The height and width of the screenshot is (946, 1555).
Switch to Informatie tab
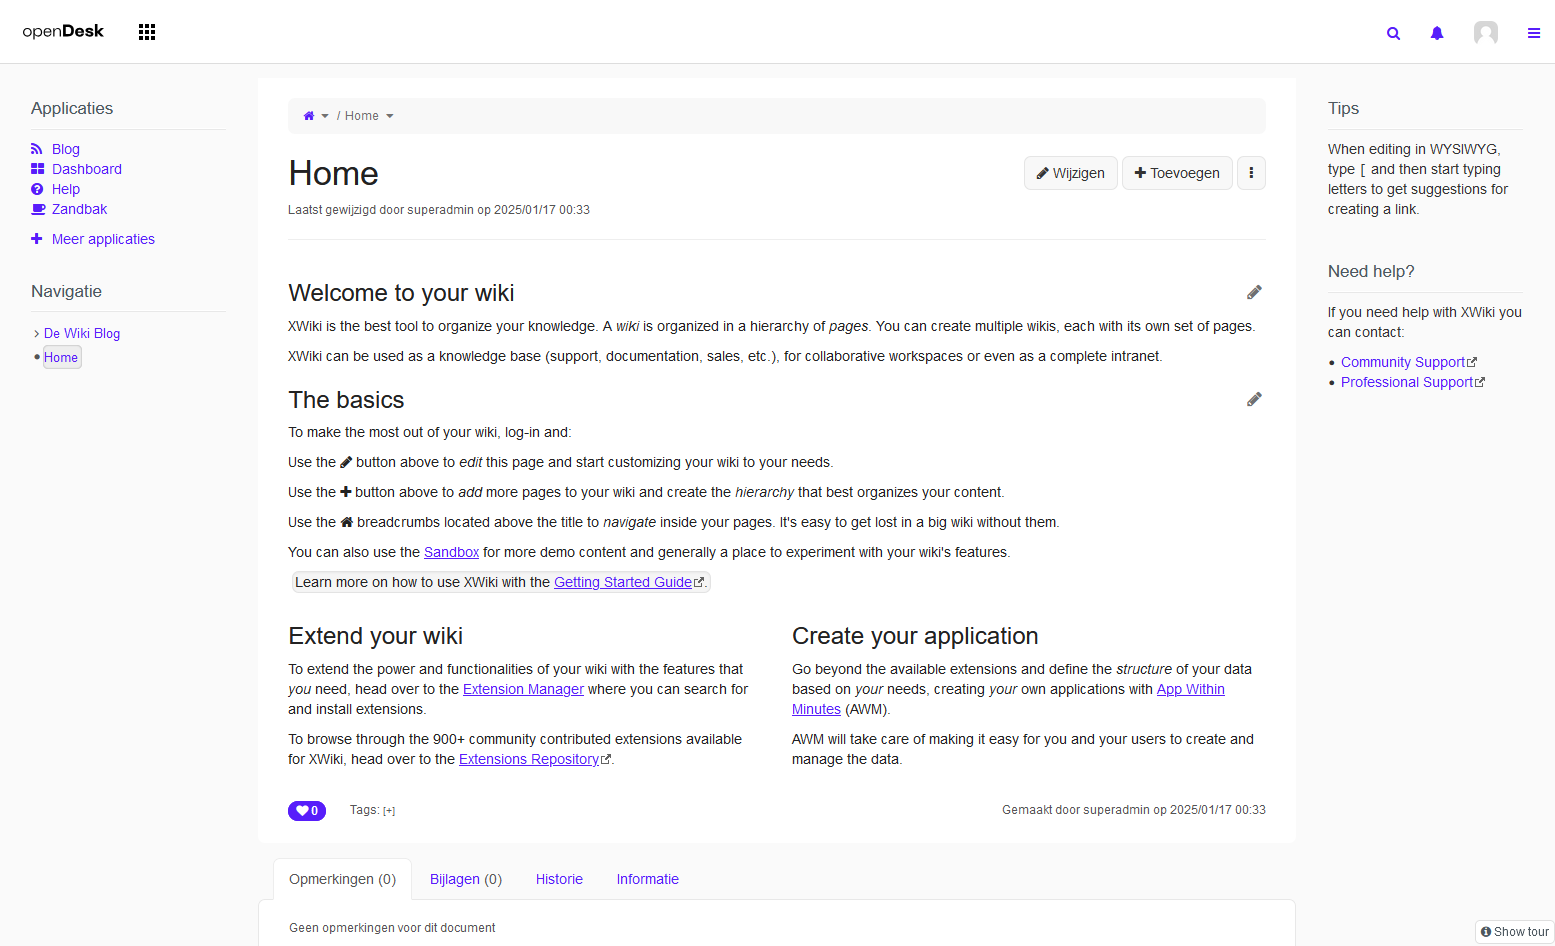pyautogui.click(x=647, y=879)
